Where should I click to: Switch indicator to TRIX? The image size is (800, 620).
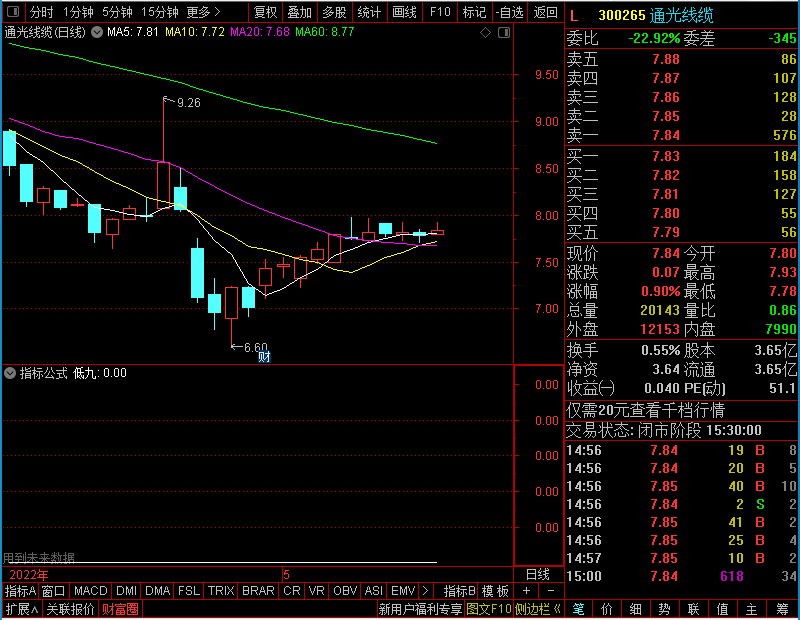pyautogui.click(x=220, y=591)
